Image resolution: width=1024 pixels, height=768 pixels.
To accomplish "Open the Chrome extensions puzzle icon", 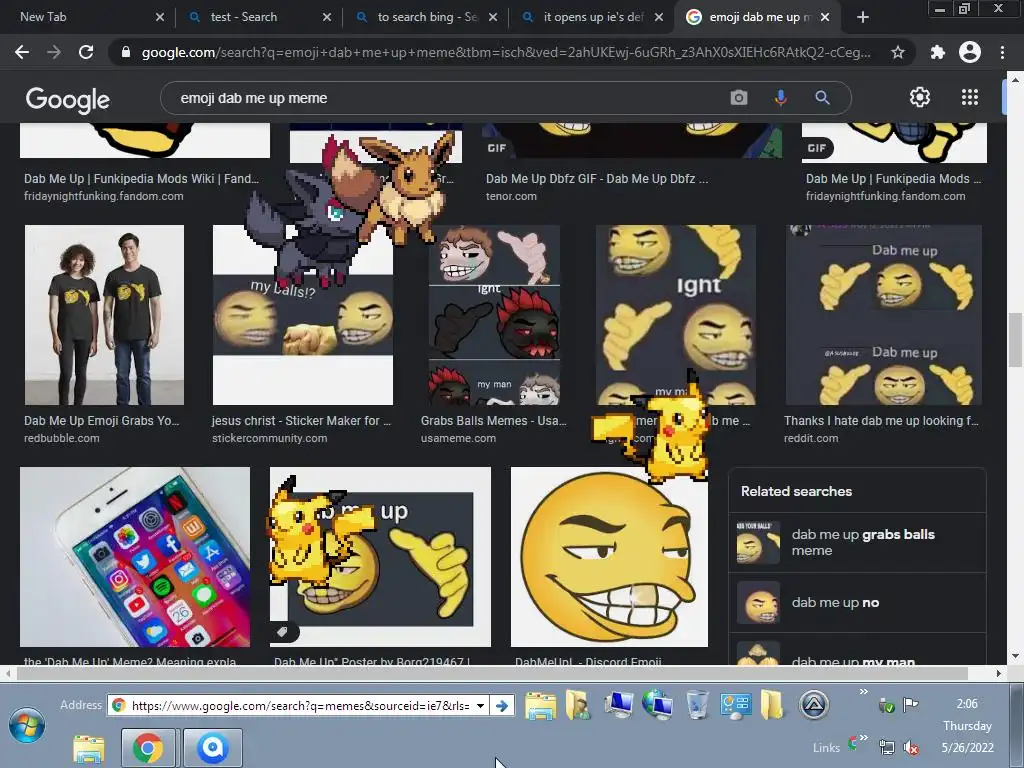I will (937, 52).
